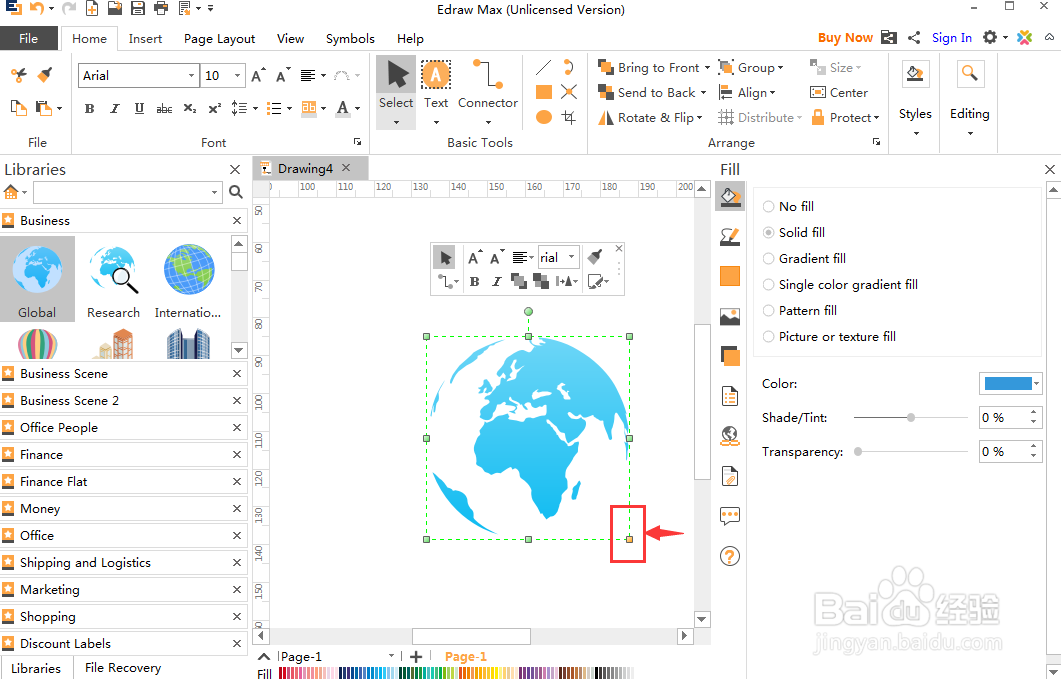Open the Symbols tab
1061x679 pixels.
coord(350,39)
